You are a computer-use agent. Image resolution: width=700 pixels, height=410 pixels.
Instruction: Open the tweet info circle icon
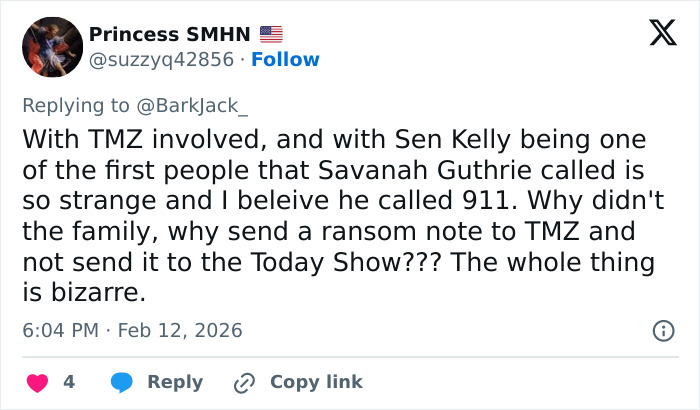(662, 330)
